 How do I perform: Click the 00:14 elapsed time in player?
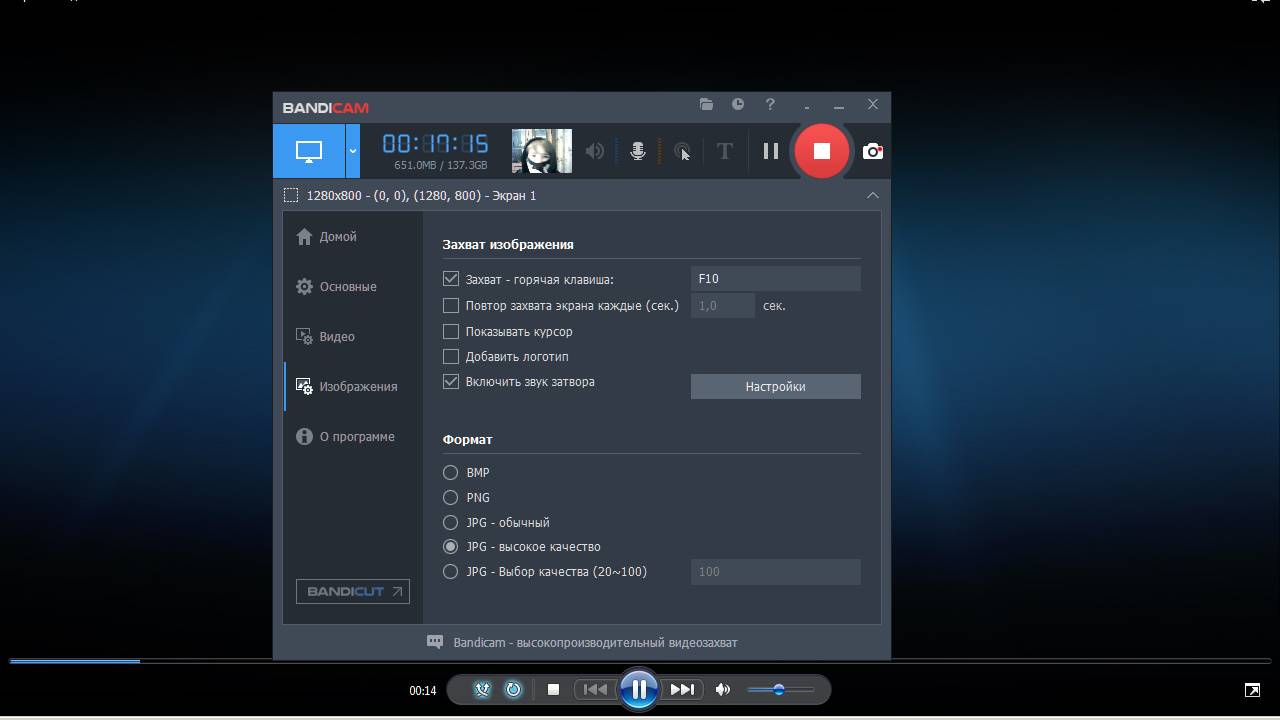tap(423, 690)
